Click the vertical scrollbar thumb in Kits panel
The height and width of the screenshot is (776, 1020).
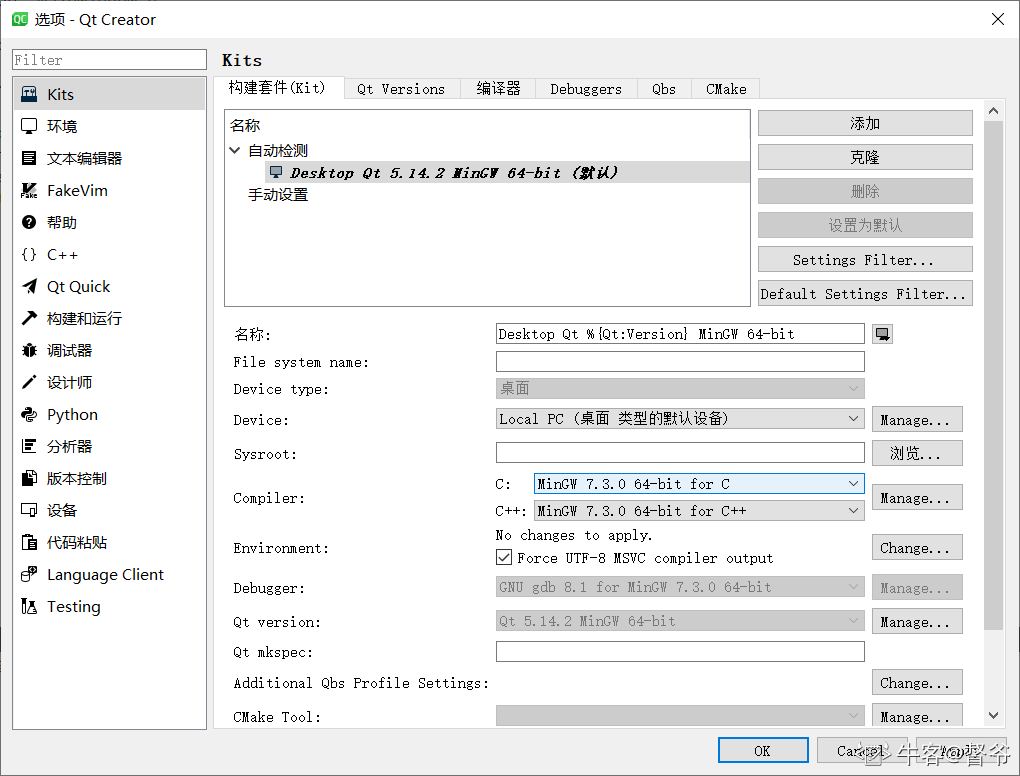tap(993, 375)
